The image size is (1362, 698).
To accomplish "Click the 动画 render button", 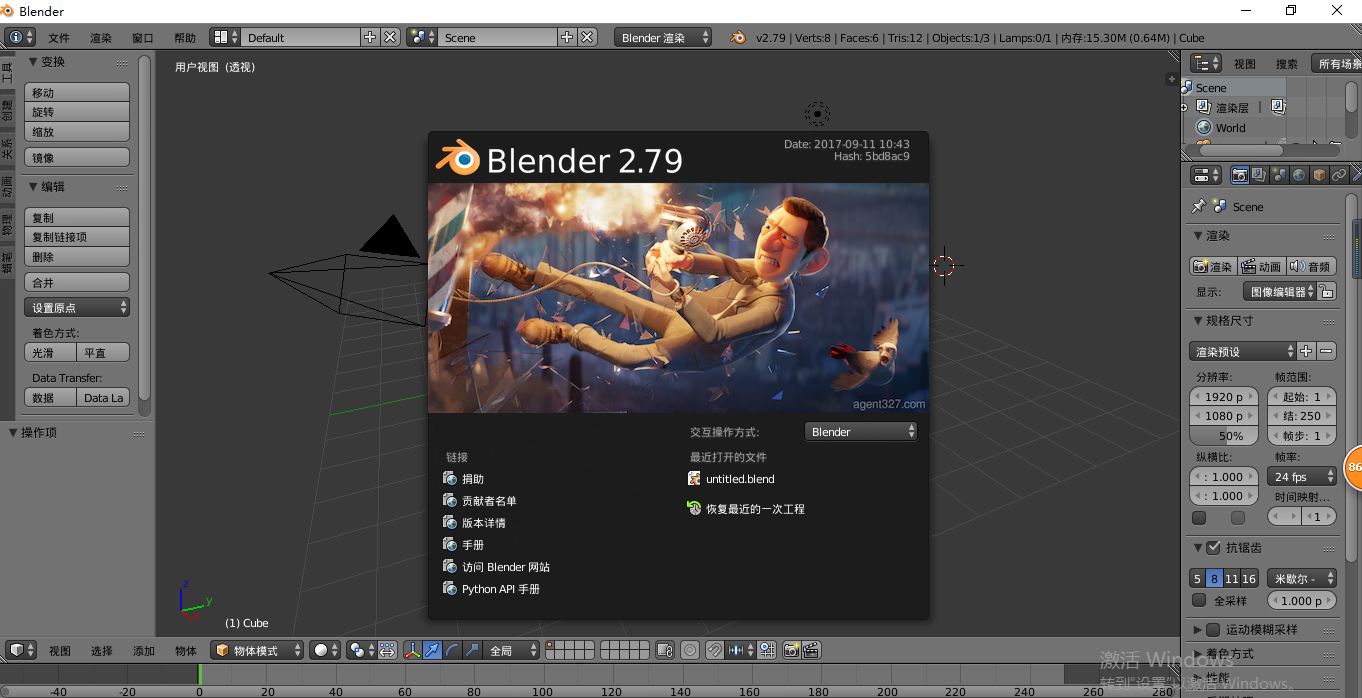I will [1262, 266].
